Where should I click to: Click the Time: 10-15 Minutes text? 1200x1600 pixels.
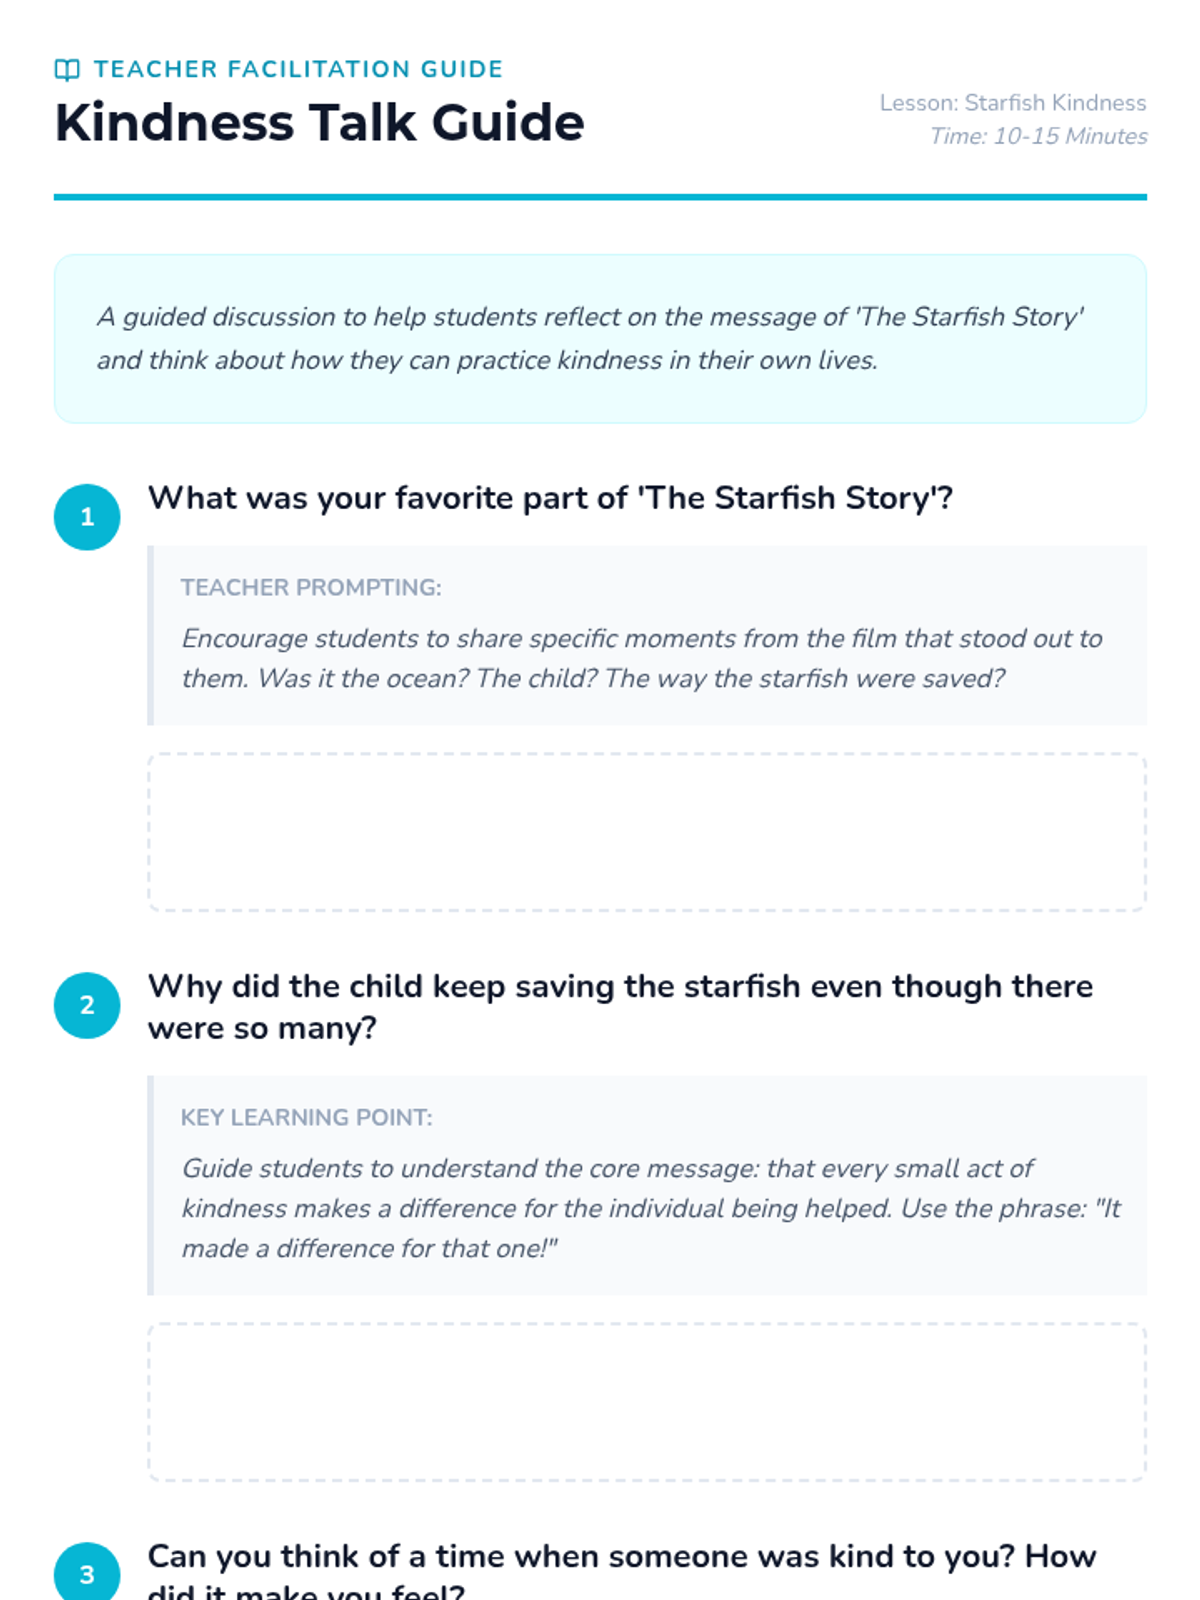tap(1038, 136)
